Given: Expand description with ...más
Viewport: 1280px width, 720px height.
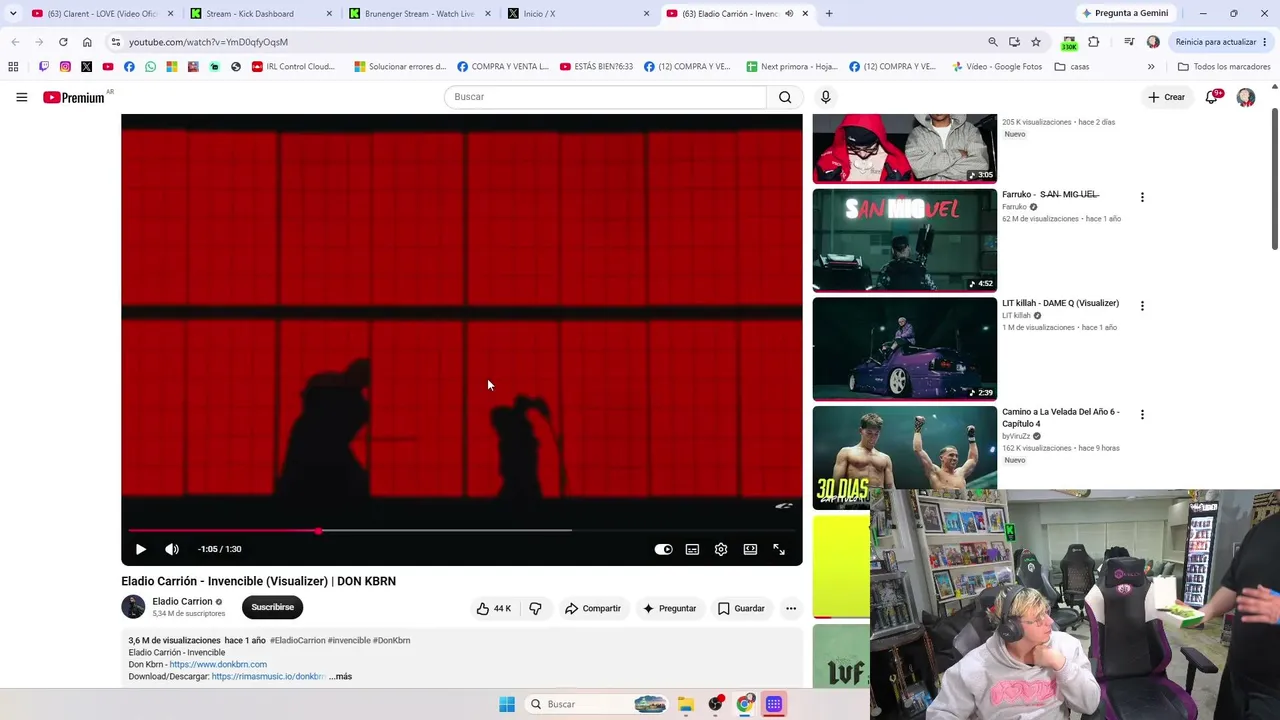Looking at the screenshot, I should (340, 677).
